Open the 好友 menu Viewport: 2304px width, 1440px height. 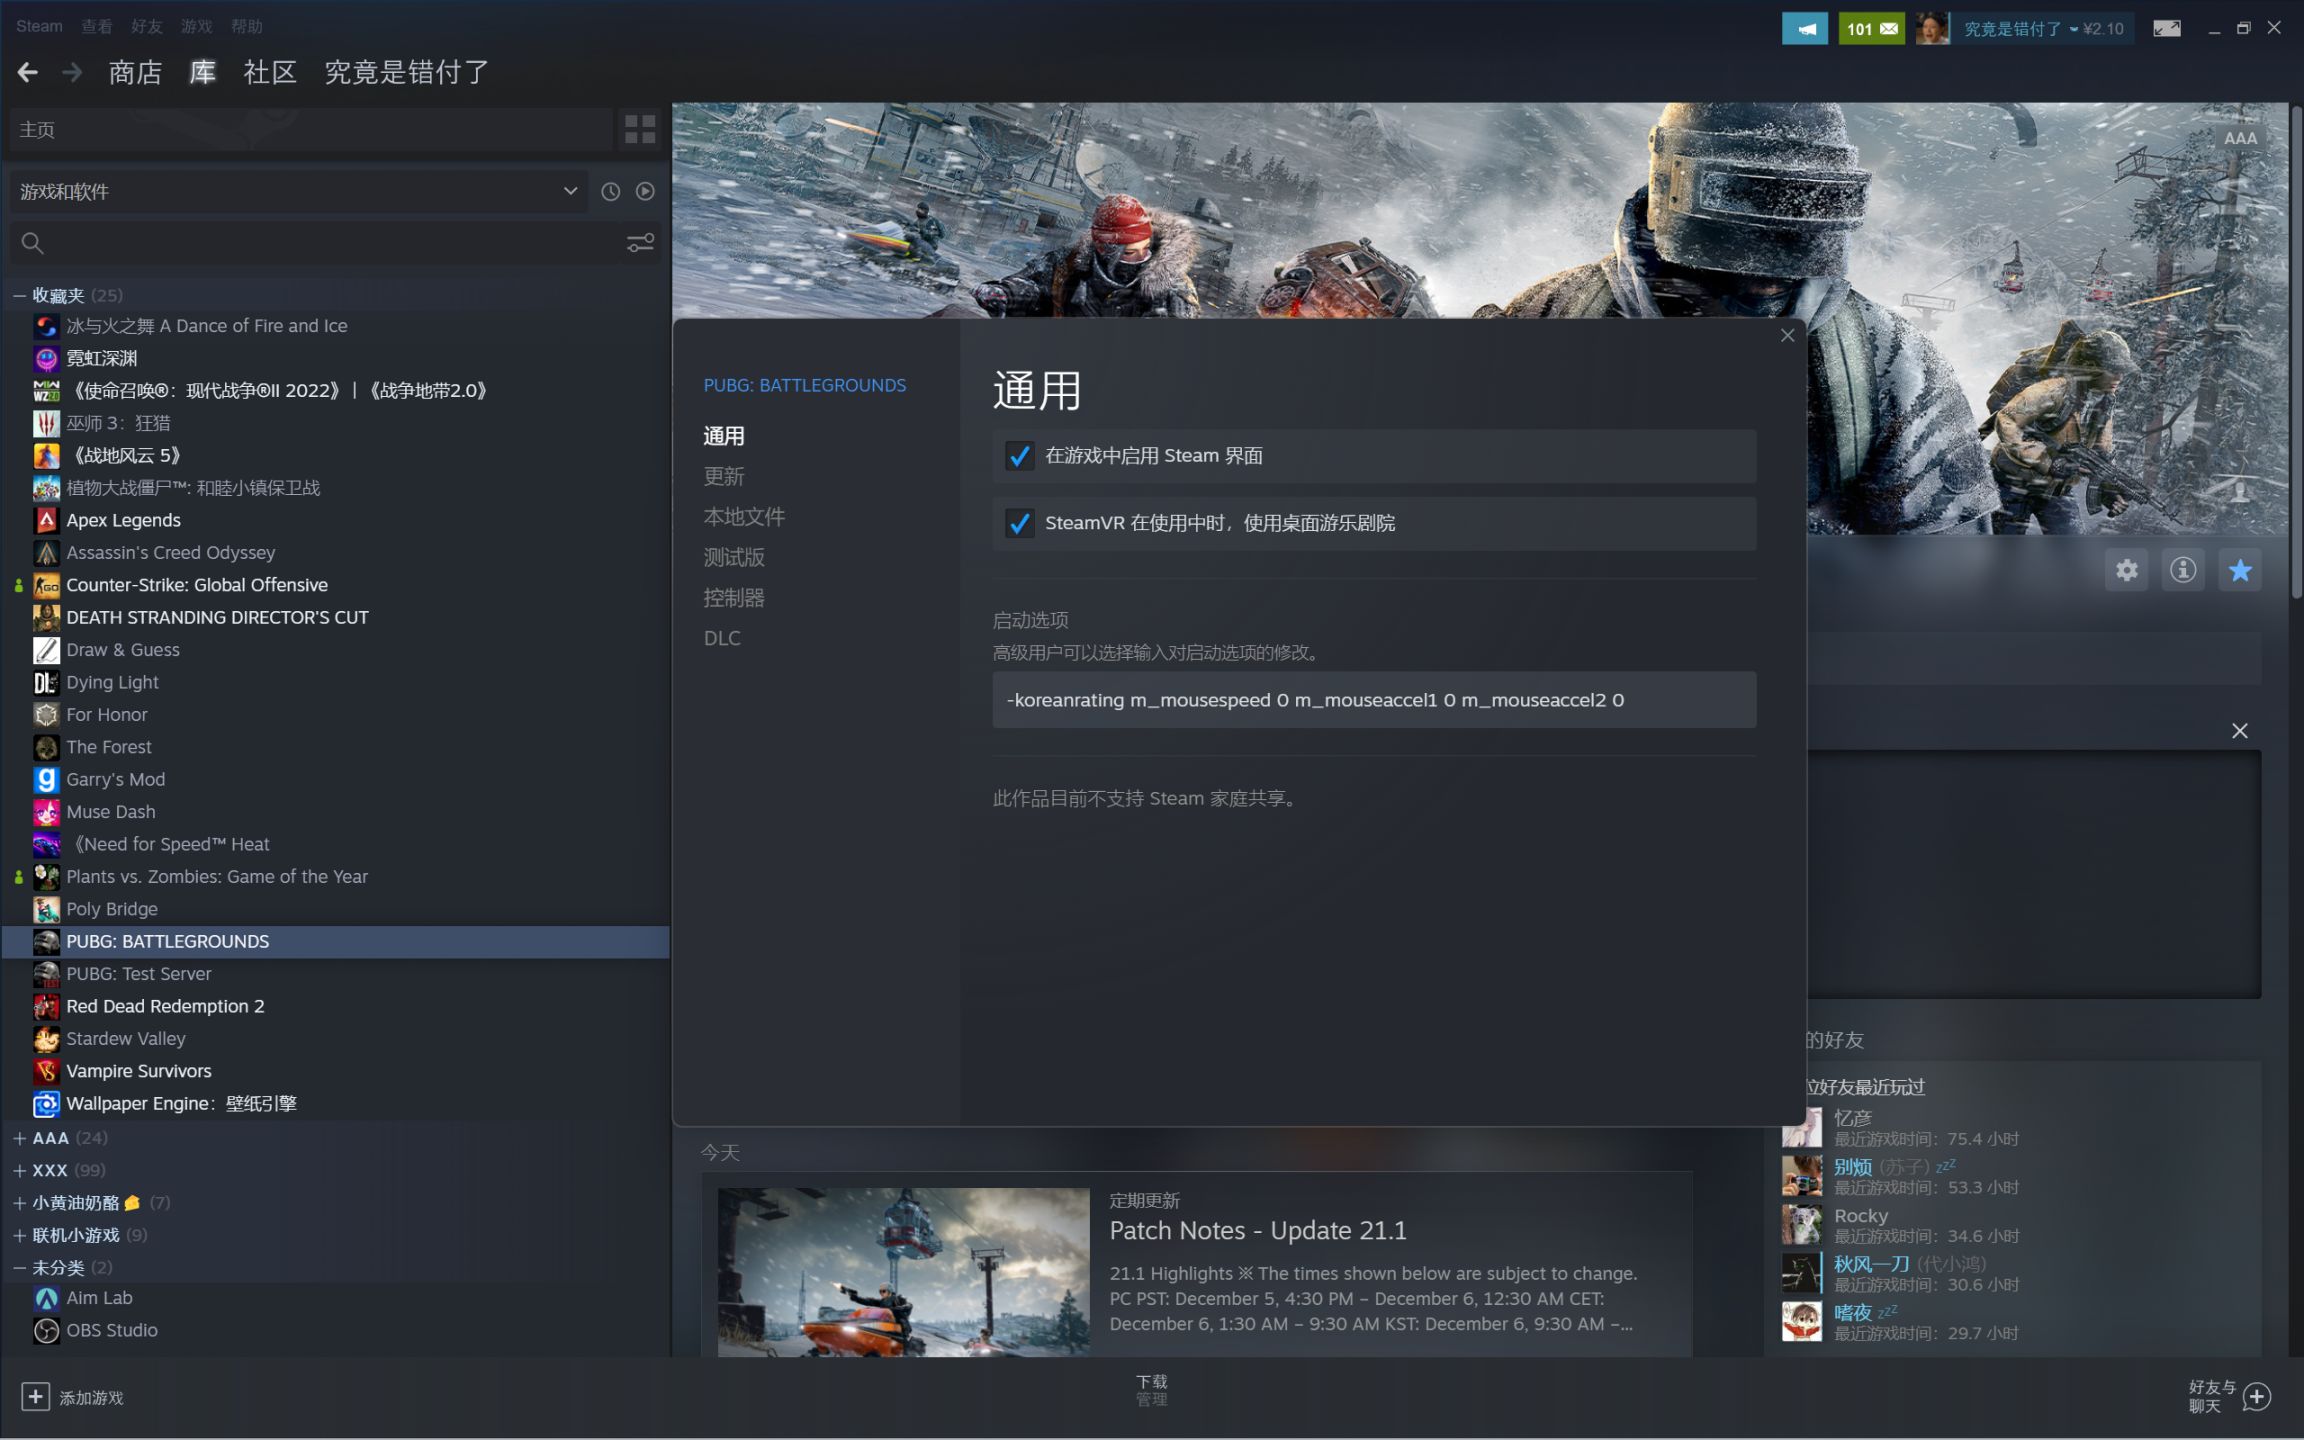tap(147, 26)
